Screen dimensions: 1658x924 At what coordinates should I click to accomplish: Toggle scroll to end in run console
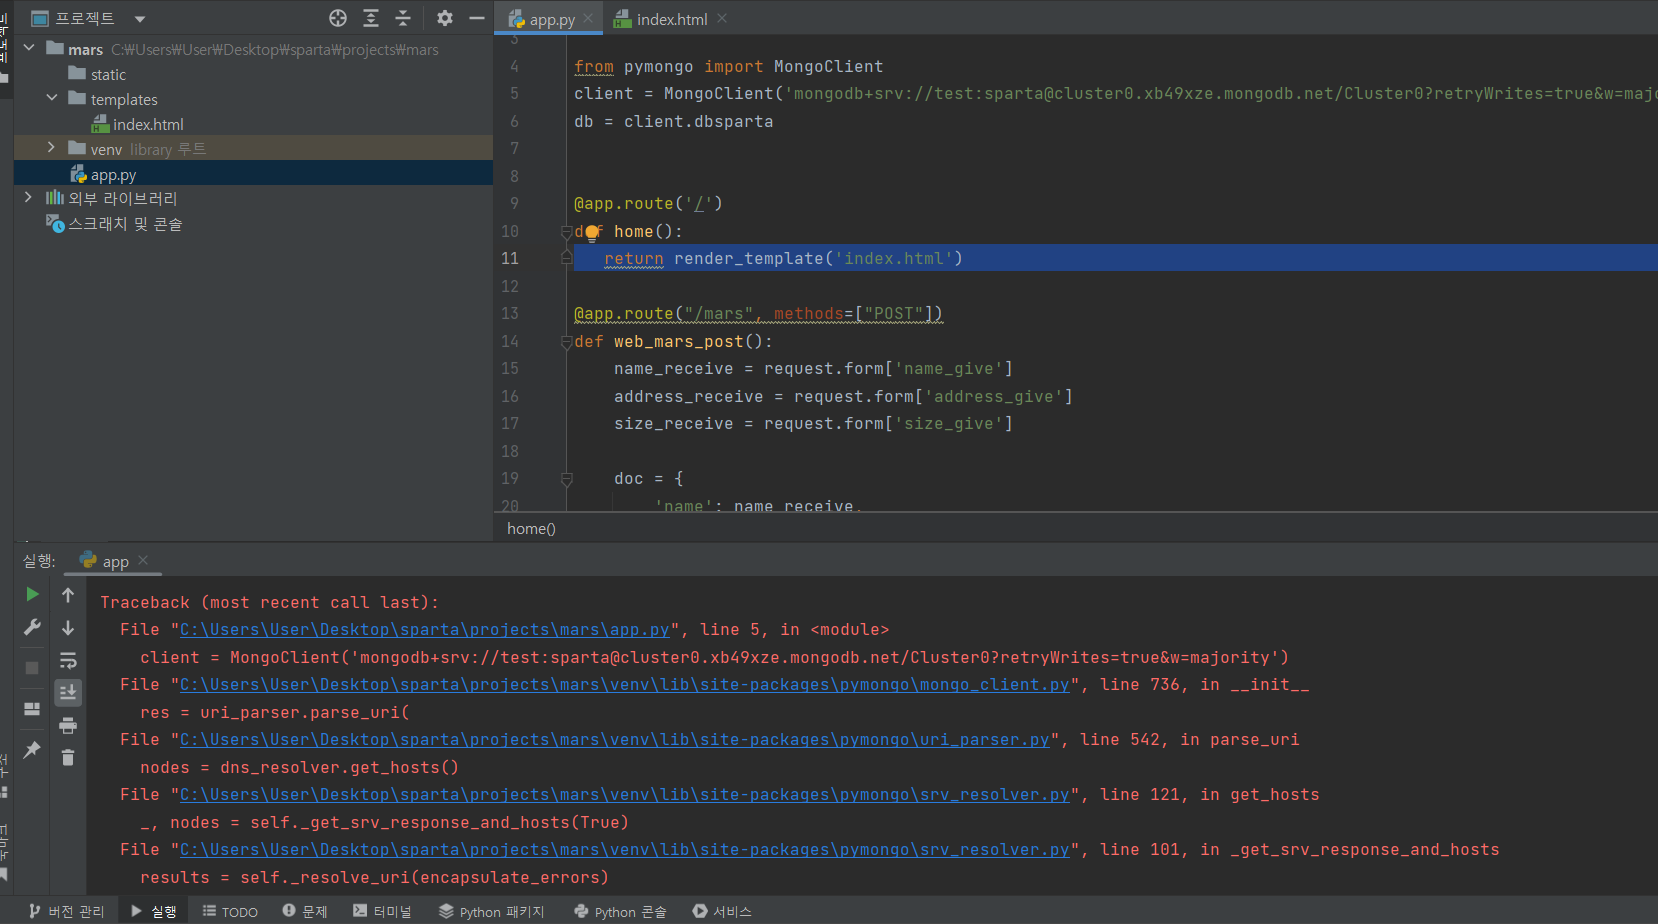tap(68, 692)
